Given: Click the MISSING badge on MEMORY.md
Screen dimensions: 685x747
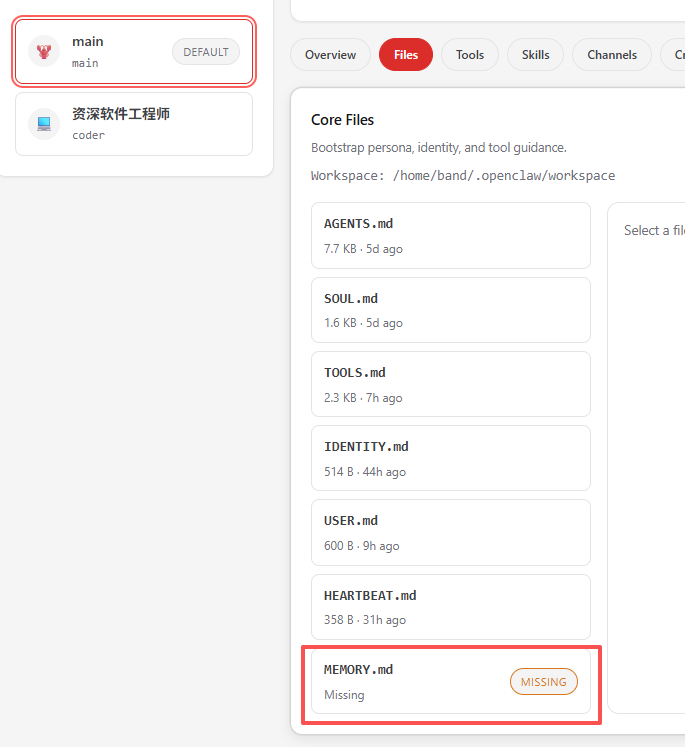Looking at the screenshot, I should point(544,682).
